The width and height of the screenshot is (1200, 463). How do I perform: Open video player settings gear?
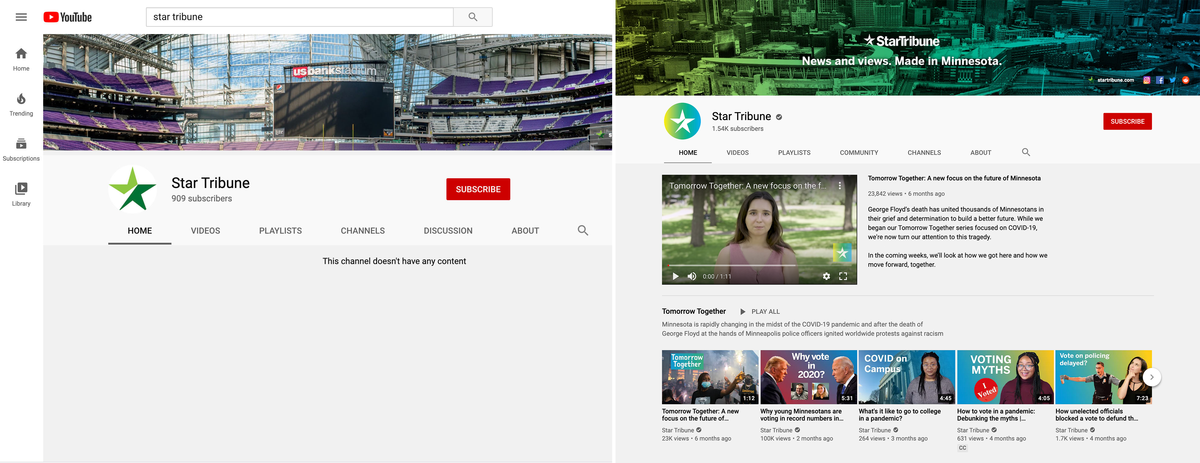pos(826,276)
